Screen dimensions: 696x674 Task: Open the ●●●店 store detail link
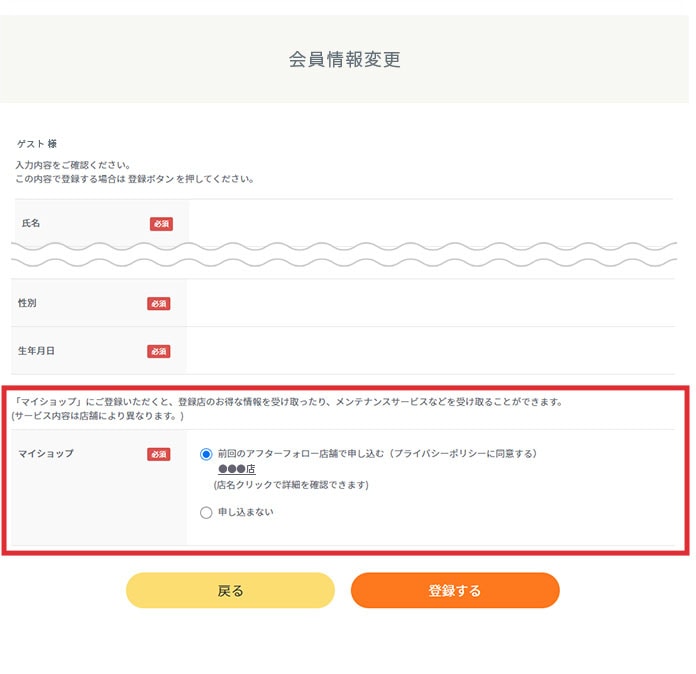[237, 469]
